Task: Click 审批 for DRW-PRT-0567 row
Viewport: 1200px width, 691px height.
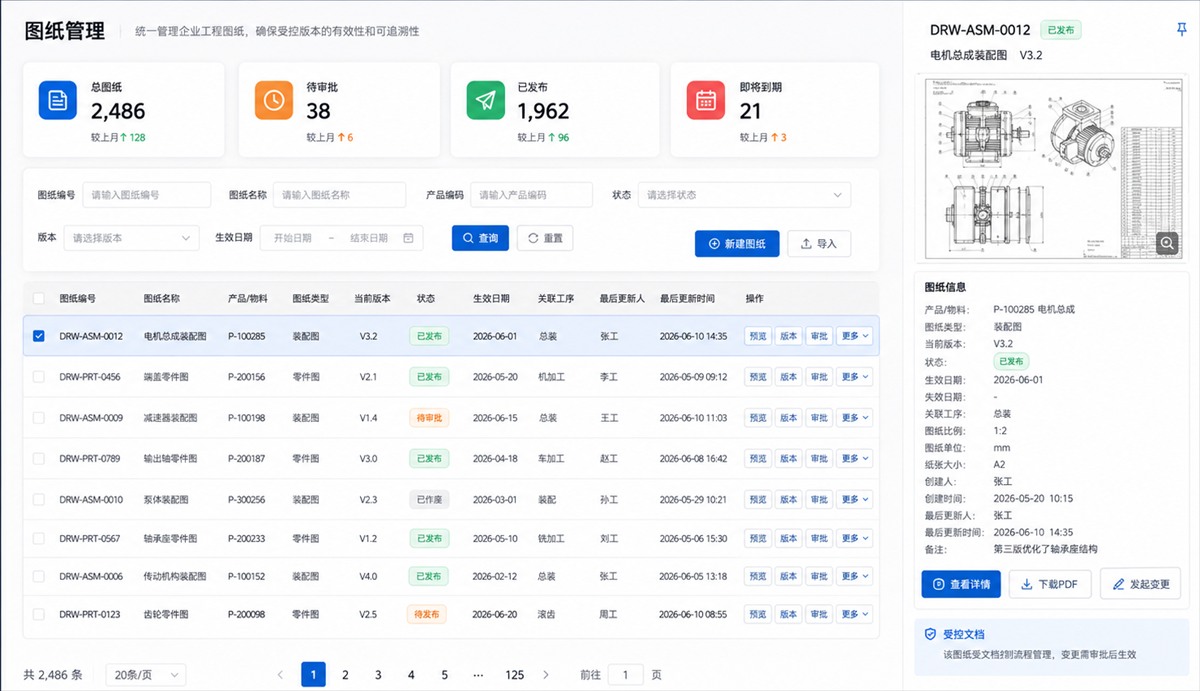Action: (819, 538)
